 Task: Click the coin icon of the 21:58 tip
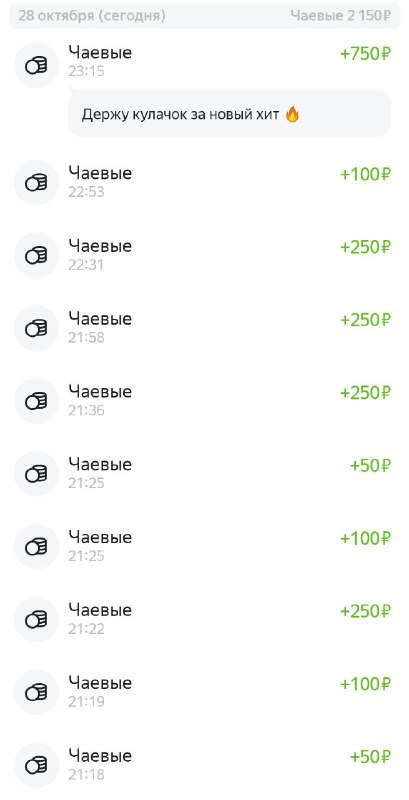pos(36,328)
